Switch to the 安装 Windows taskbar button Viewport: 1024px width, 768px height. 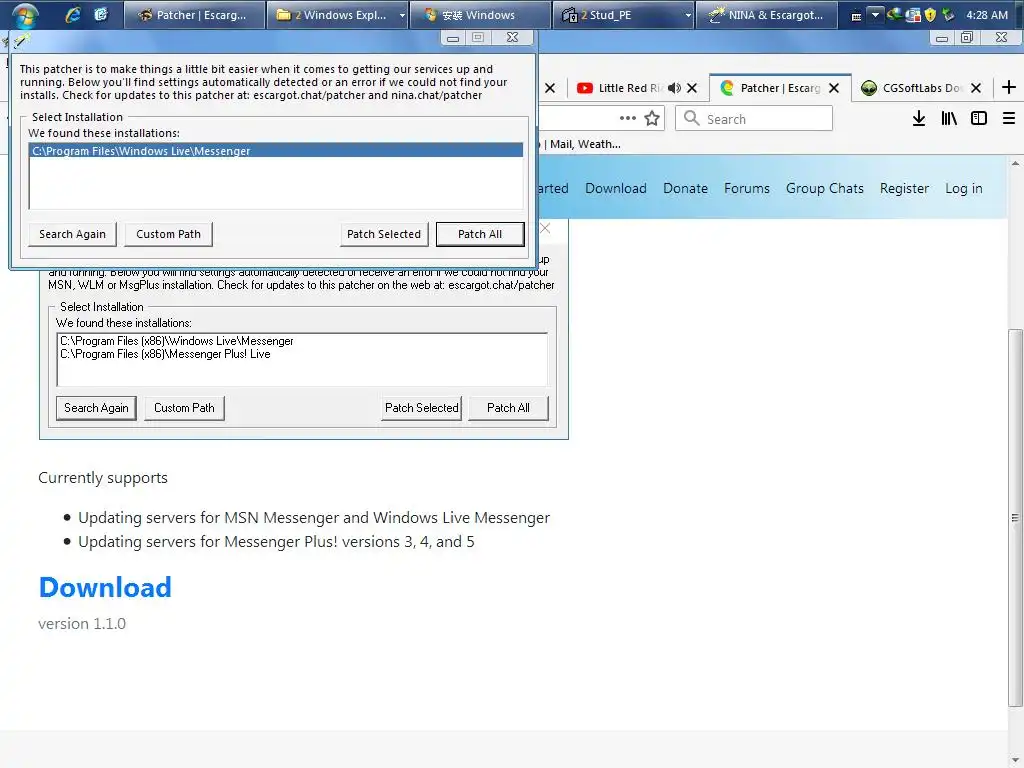tap(479, 15)
